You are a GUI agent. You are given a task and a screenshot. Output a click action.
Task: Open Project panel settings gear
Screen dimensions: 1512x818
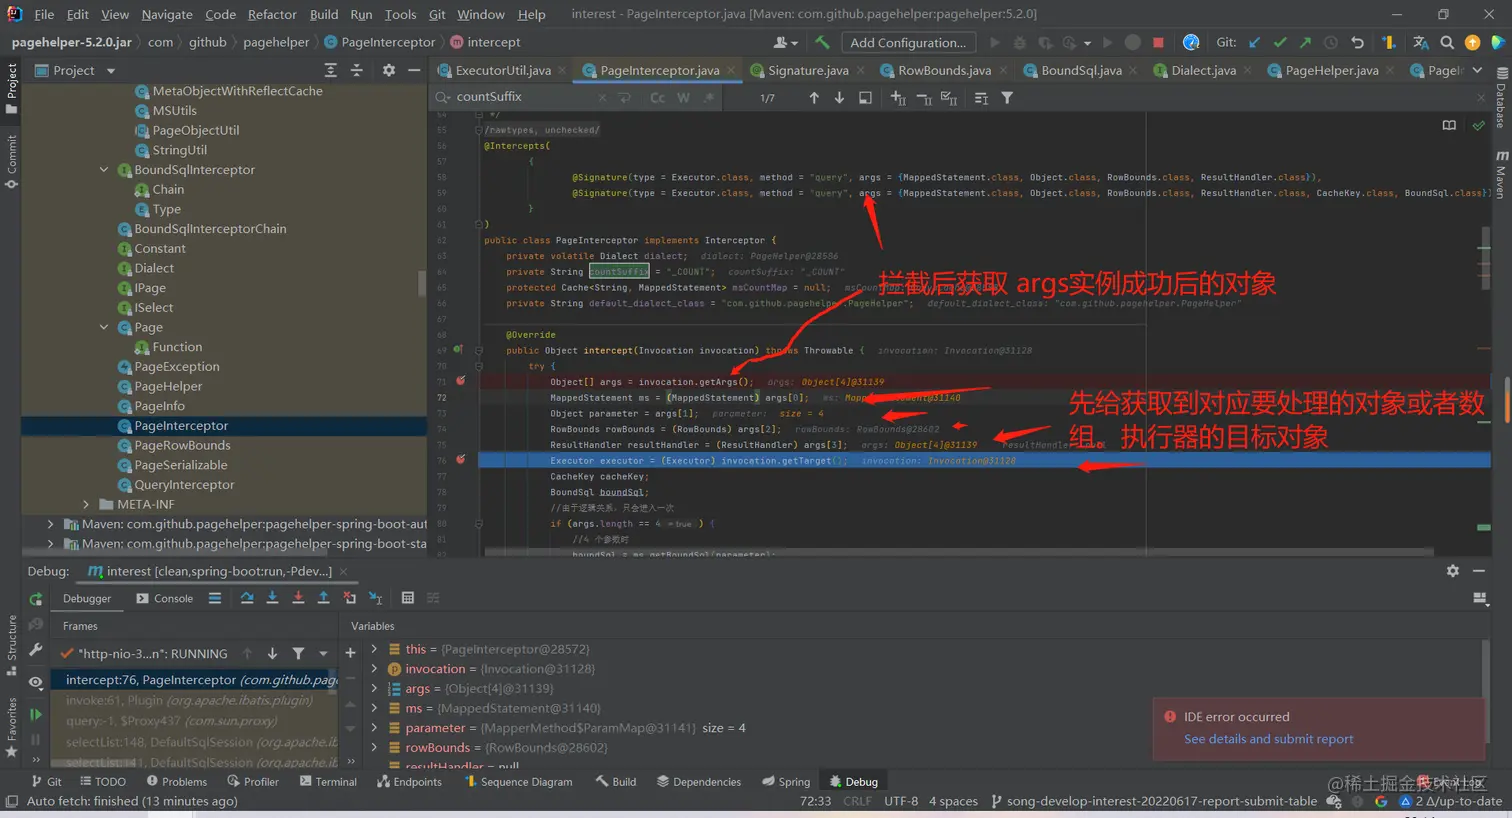point(389,70)
